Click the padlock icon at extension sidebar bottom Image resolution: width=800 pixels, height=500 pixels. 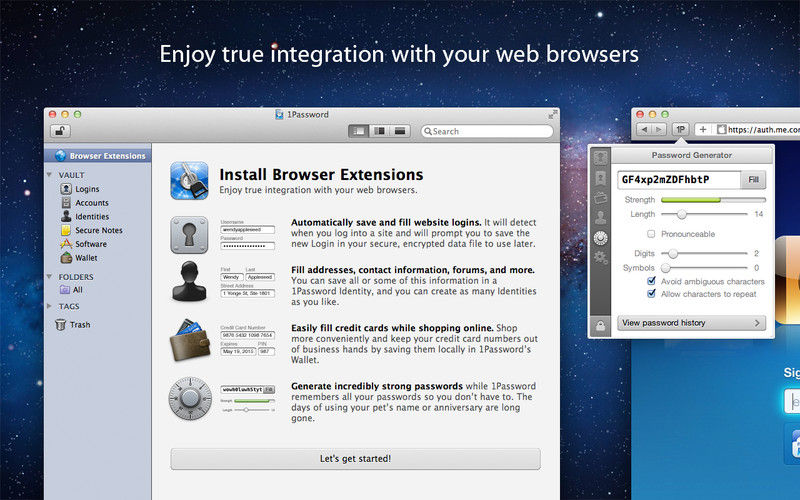[601, 326]
